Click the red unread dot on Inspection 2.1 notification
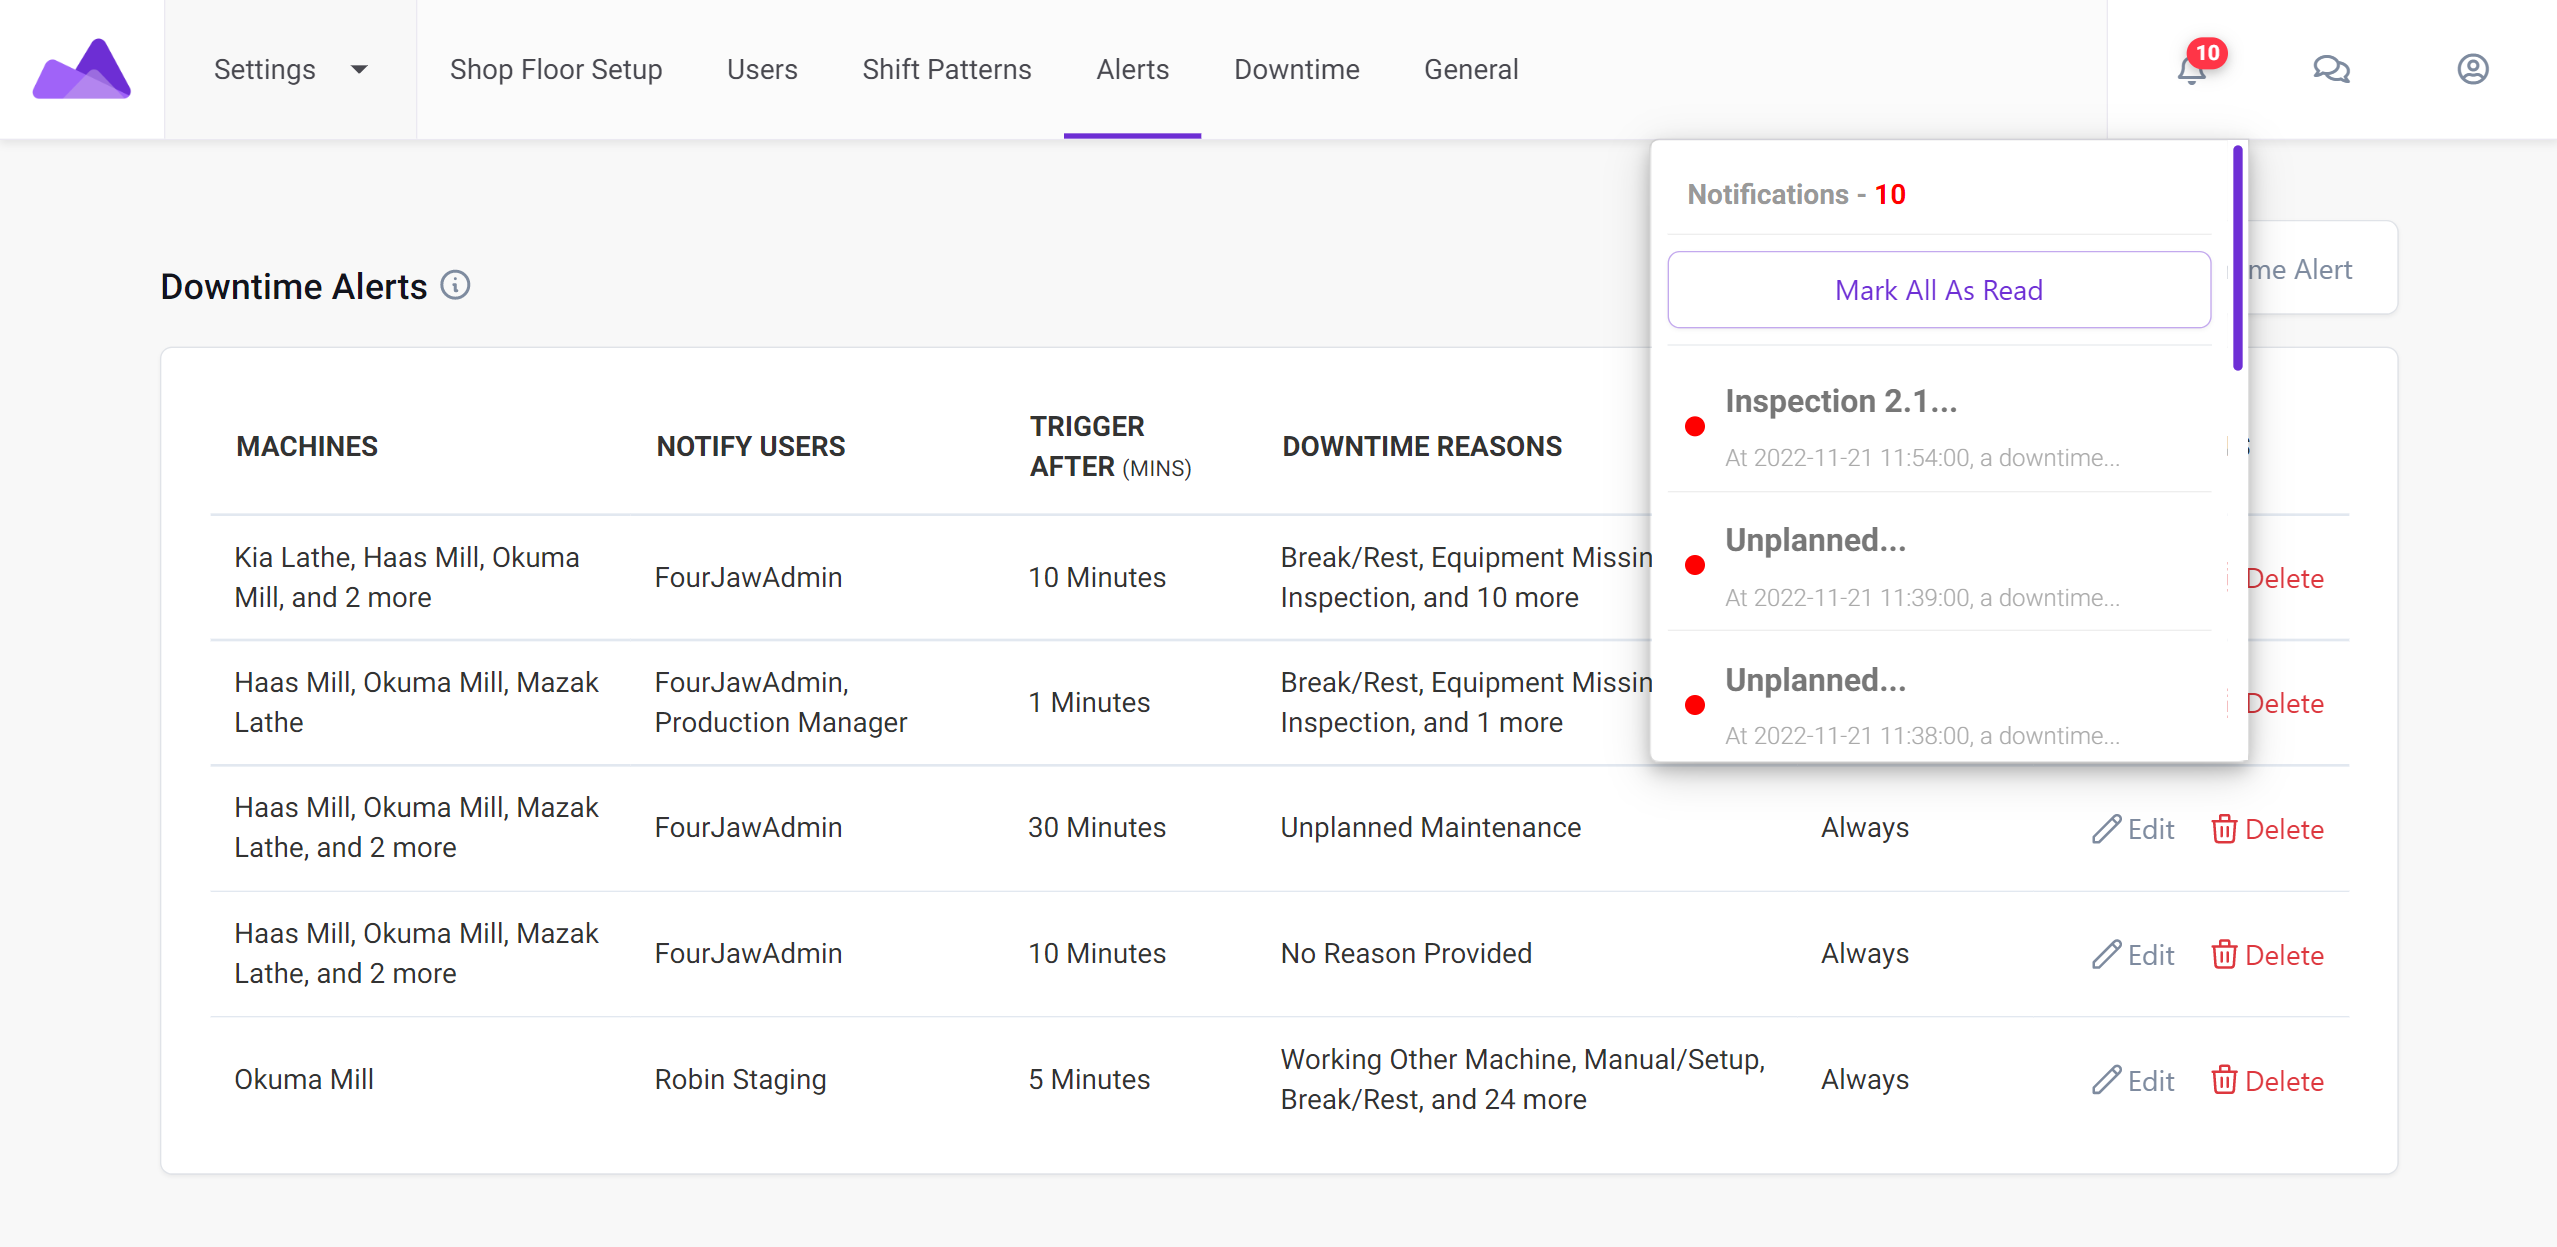2557x1247 pixels. click(1695, 427)
